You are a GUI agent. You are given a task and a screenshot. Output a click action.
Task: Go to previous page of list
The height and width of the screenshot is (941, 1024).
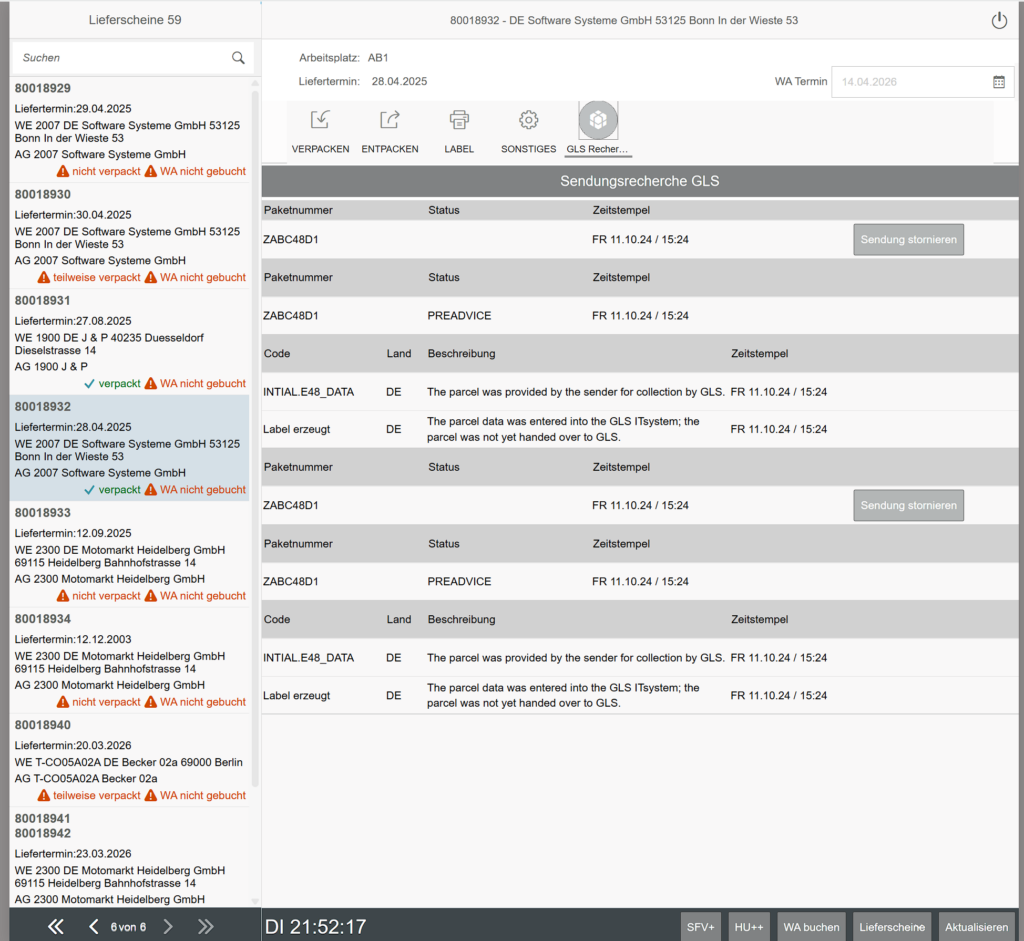tap(93, 927)
